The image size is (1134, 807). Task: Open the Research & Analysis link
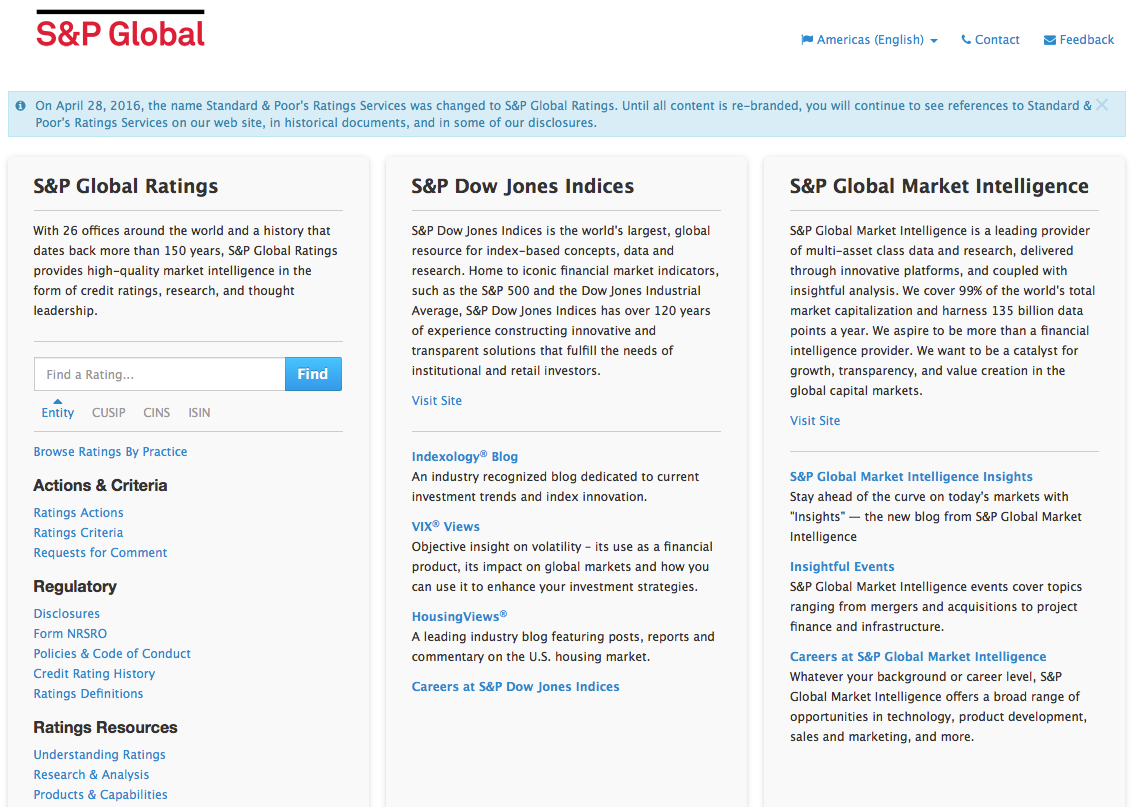(91, 774)
